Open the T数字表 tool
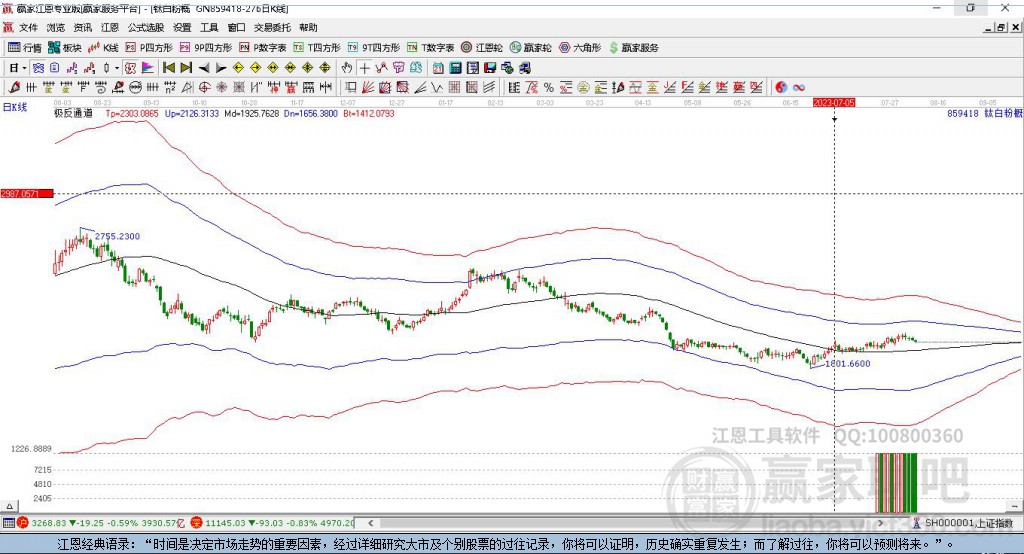The image size is (1024, 554). tap(430, 48)
